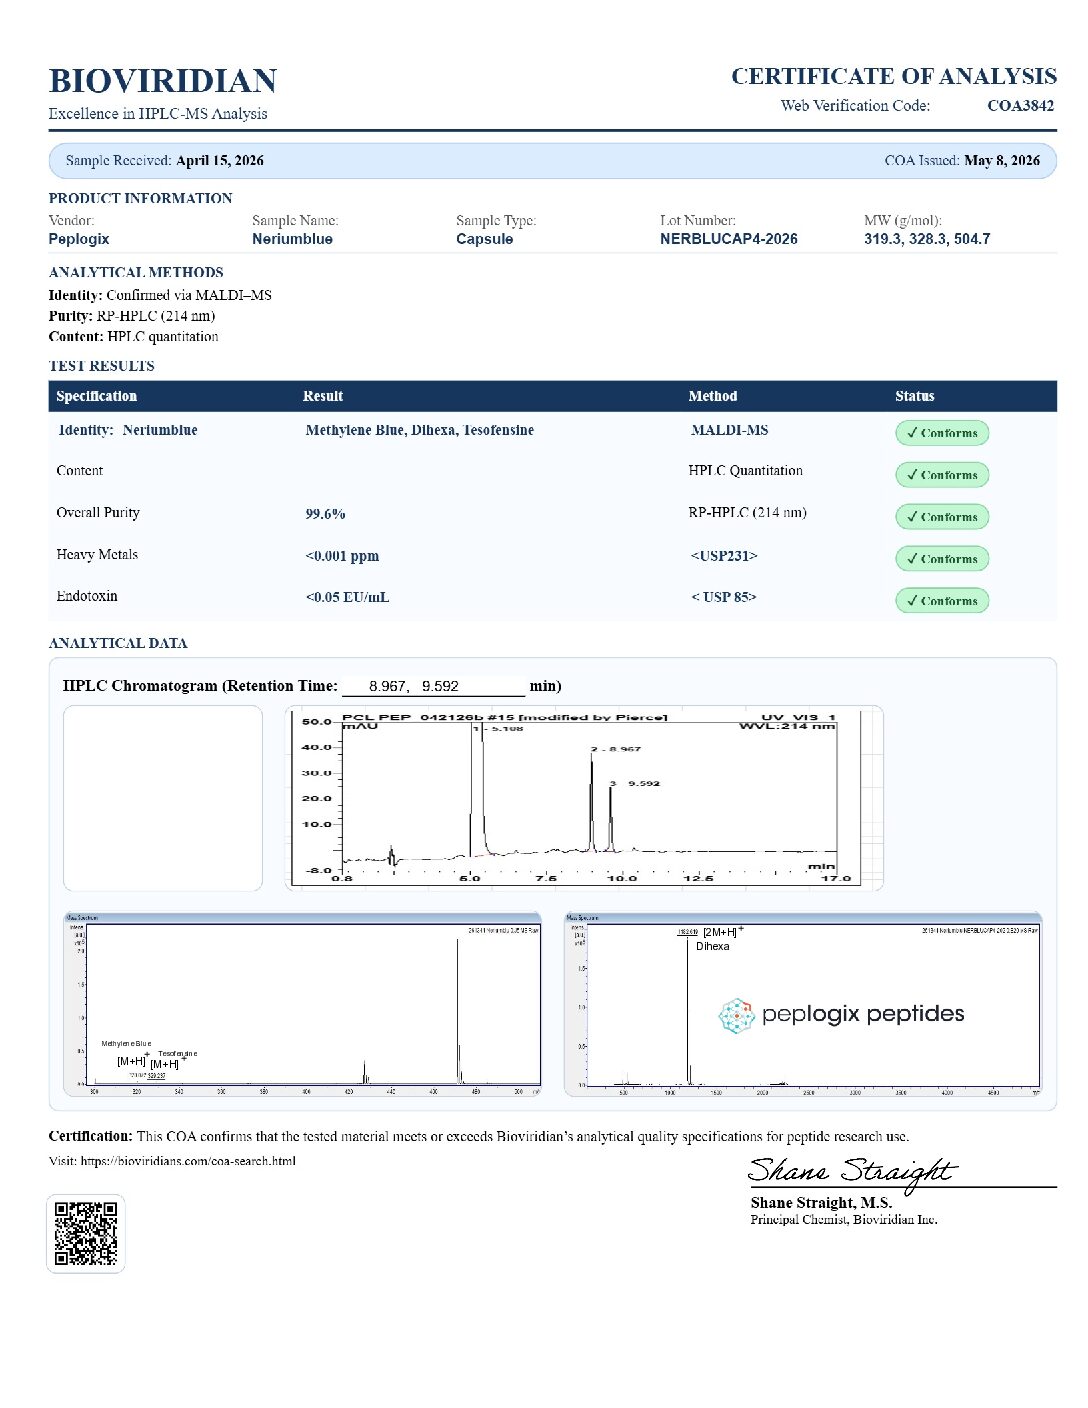This screenshot has height=1408, width=1088.
Task: Click the peplogix peptides logo icon
Action: (737, 1015)
